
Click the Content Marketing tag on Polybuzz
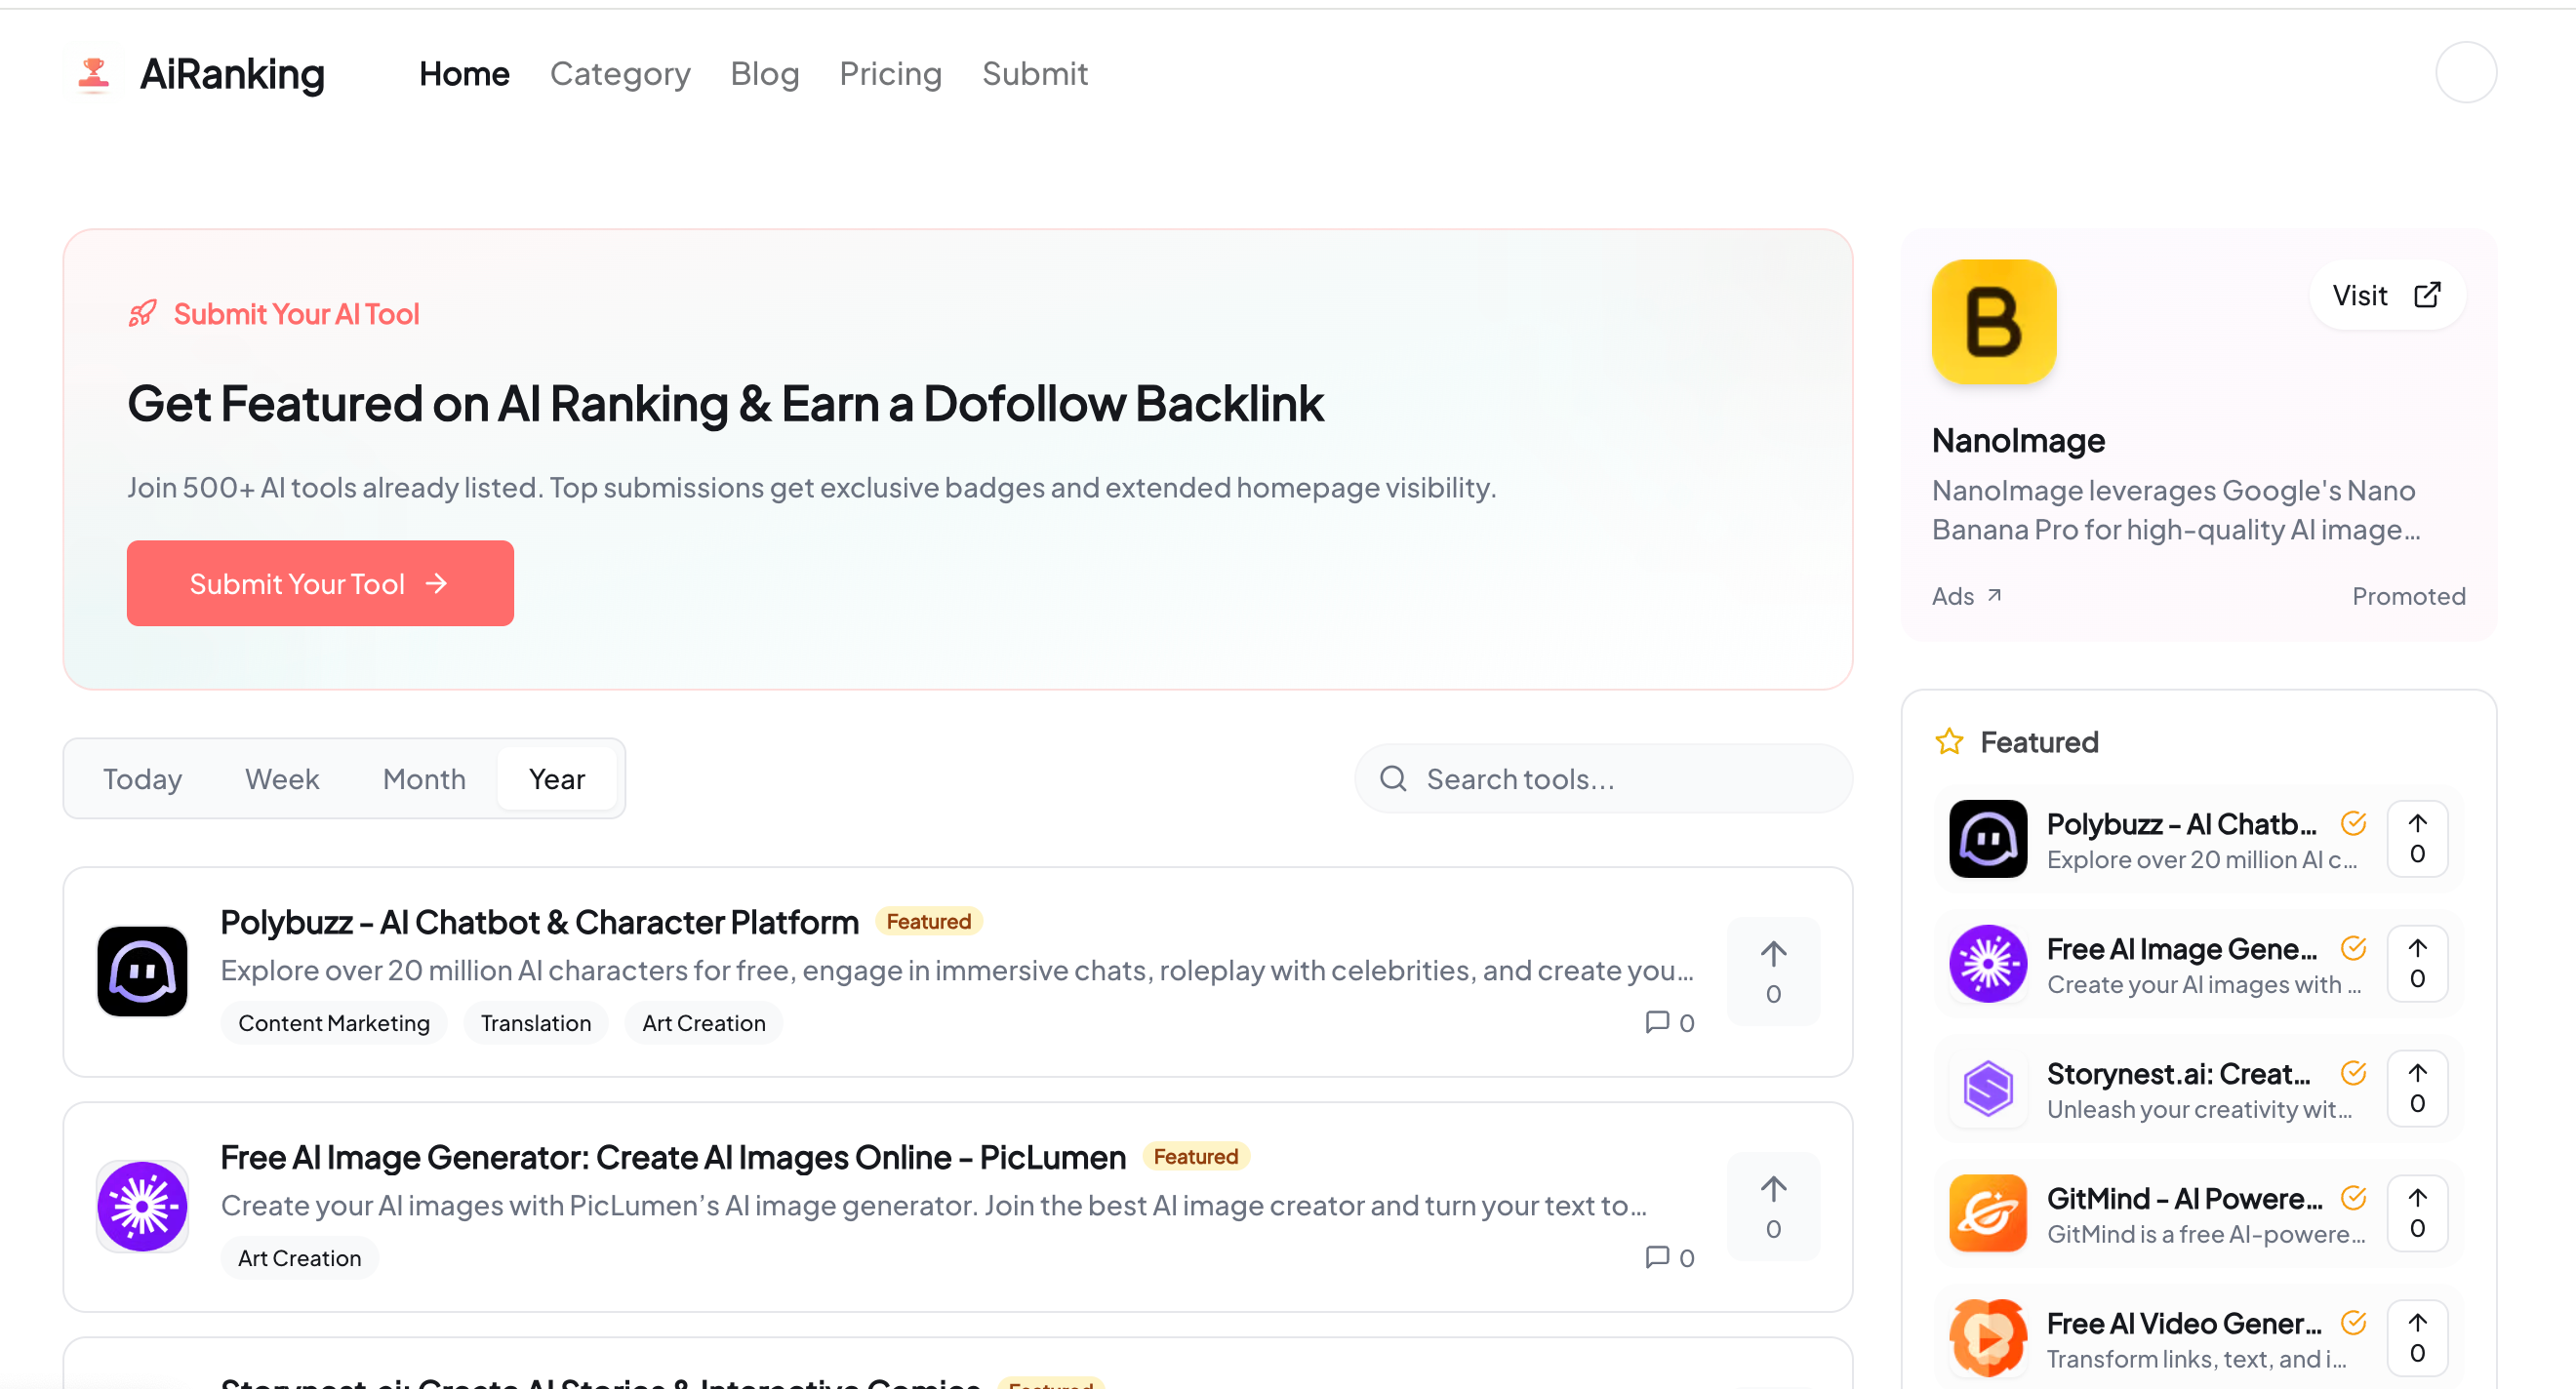[334, 1023]
